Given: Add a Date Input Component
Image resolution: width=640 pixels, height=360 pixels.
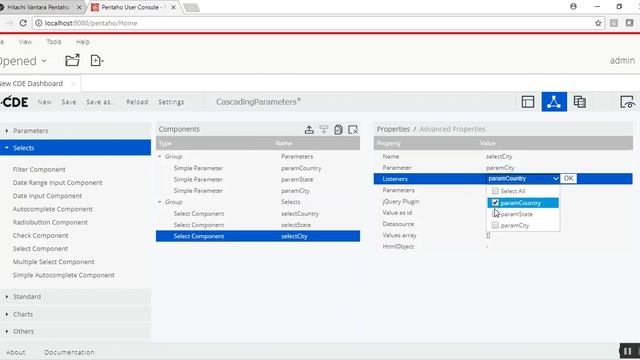Looking at the screenshot, I should pos(47,196).
